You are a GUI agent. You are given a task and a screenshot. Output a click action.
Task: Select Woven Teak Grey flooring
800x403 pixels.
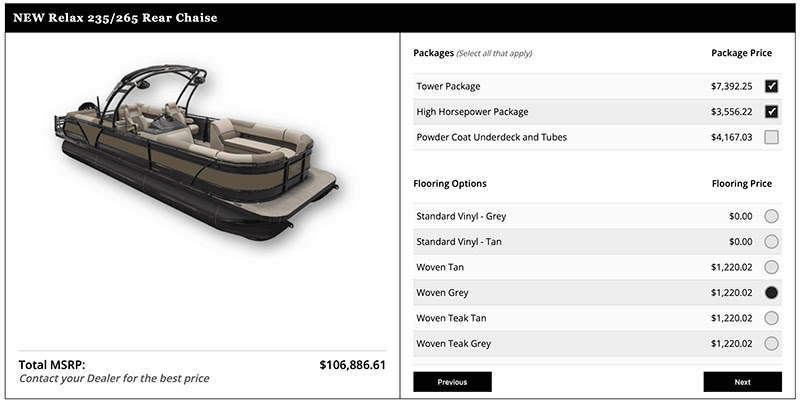coord(771,344)
